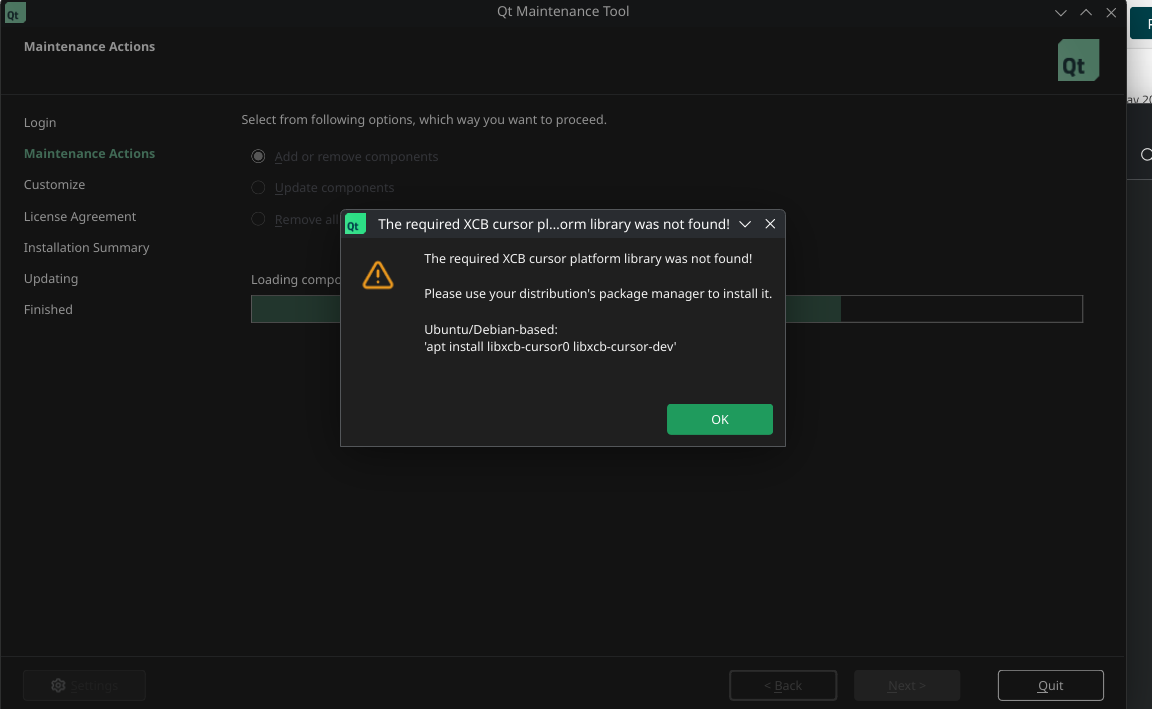The height and width of the screenshot is (709, 1152).
Task: Click the Qt icon on the dialog title bar
Action: tap(355, 224)
